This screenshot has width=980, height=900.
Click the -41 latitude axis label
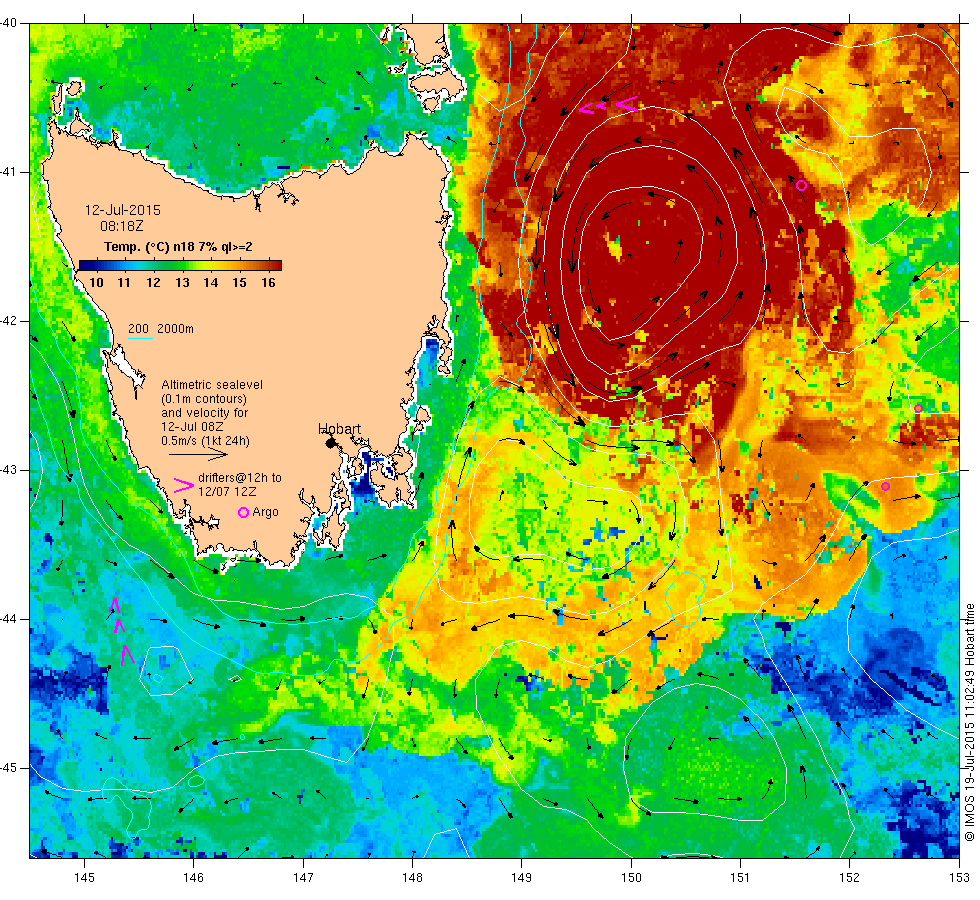click(9, 172)
